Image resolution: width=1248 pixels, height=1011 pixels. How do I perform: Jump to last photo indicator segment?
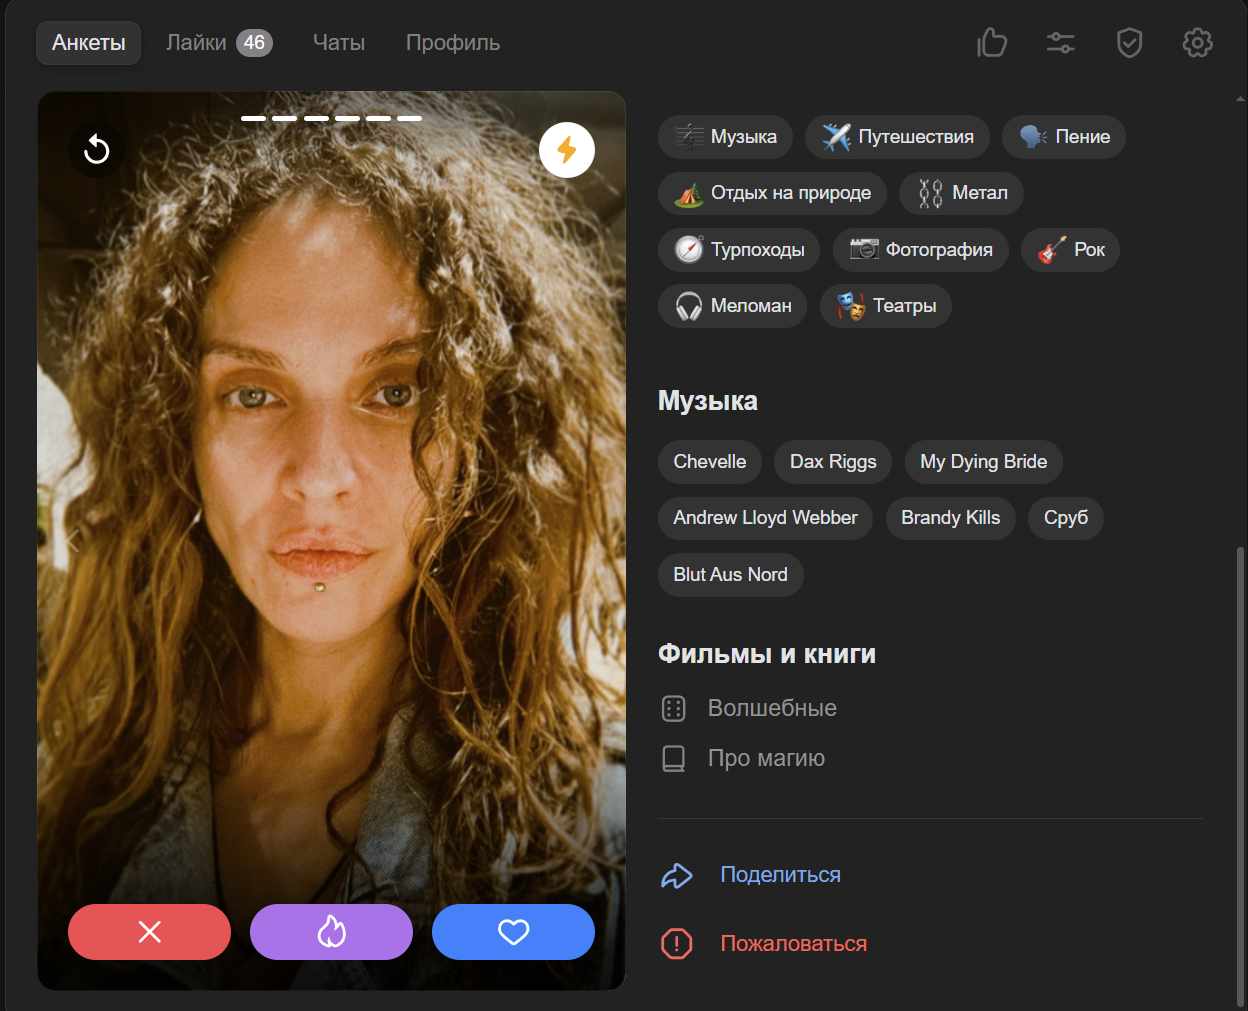tap(409, 118)
